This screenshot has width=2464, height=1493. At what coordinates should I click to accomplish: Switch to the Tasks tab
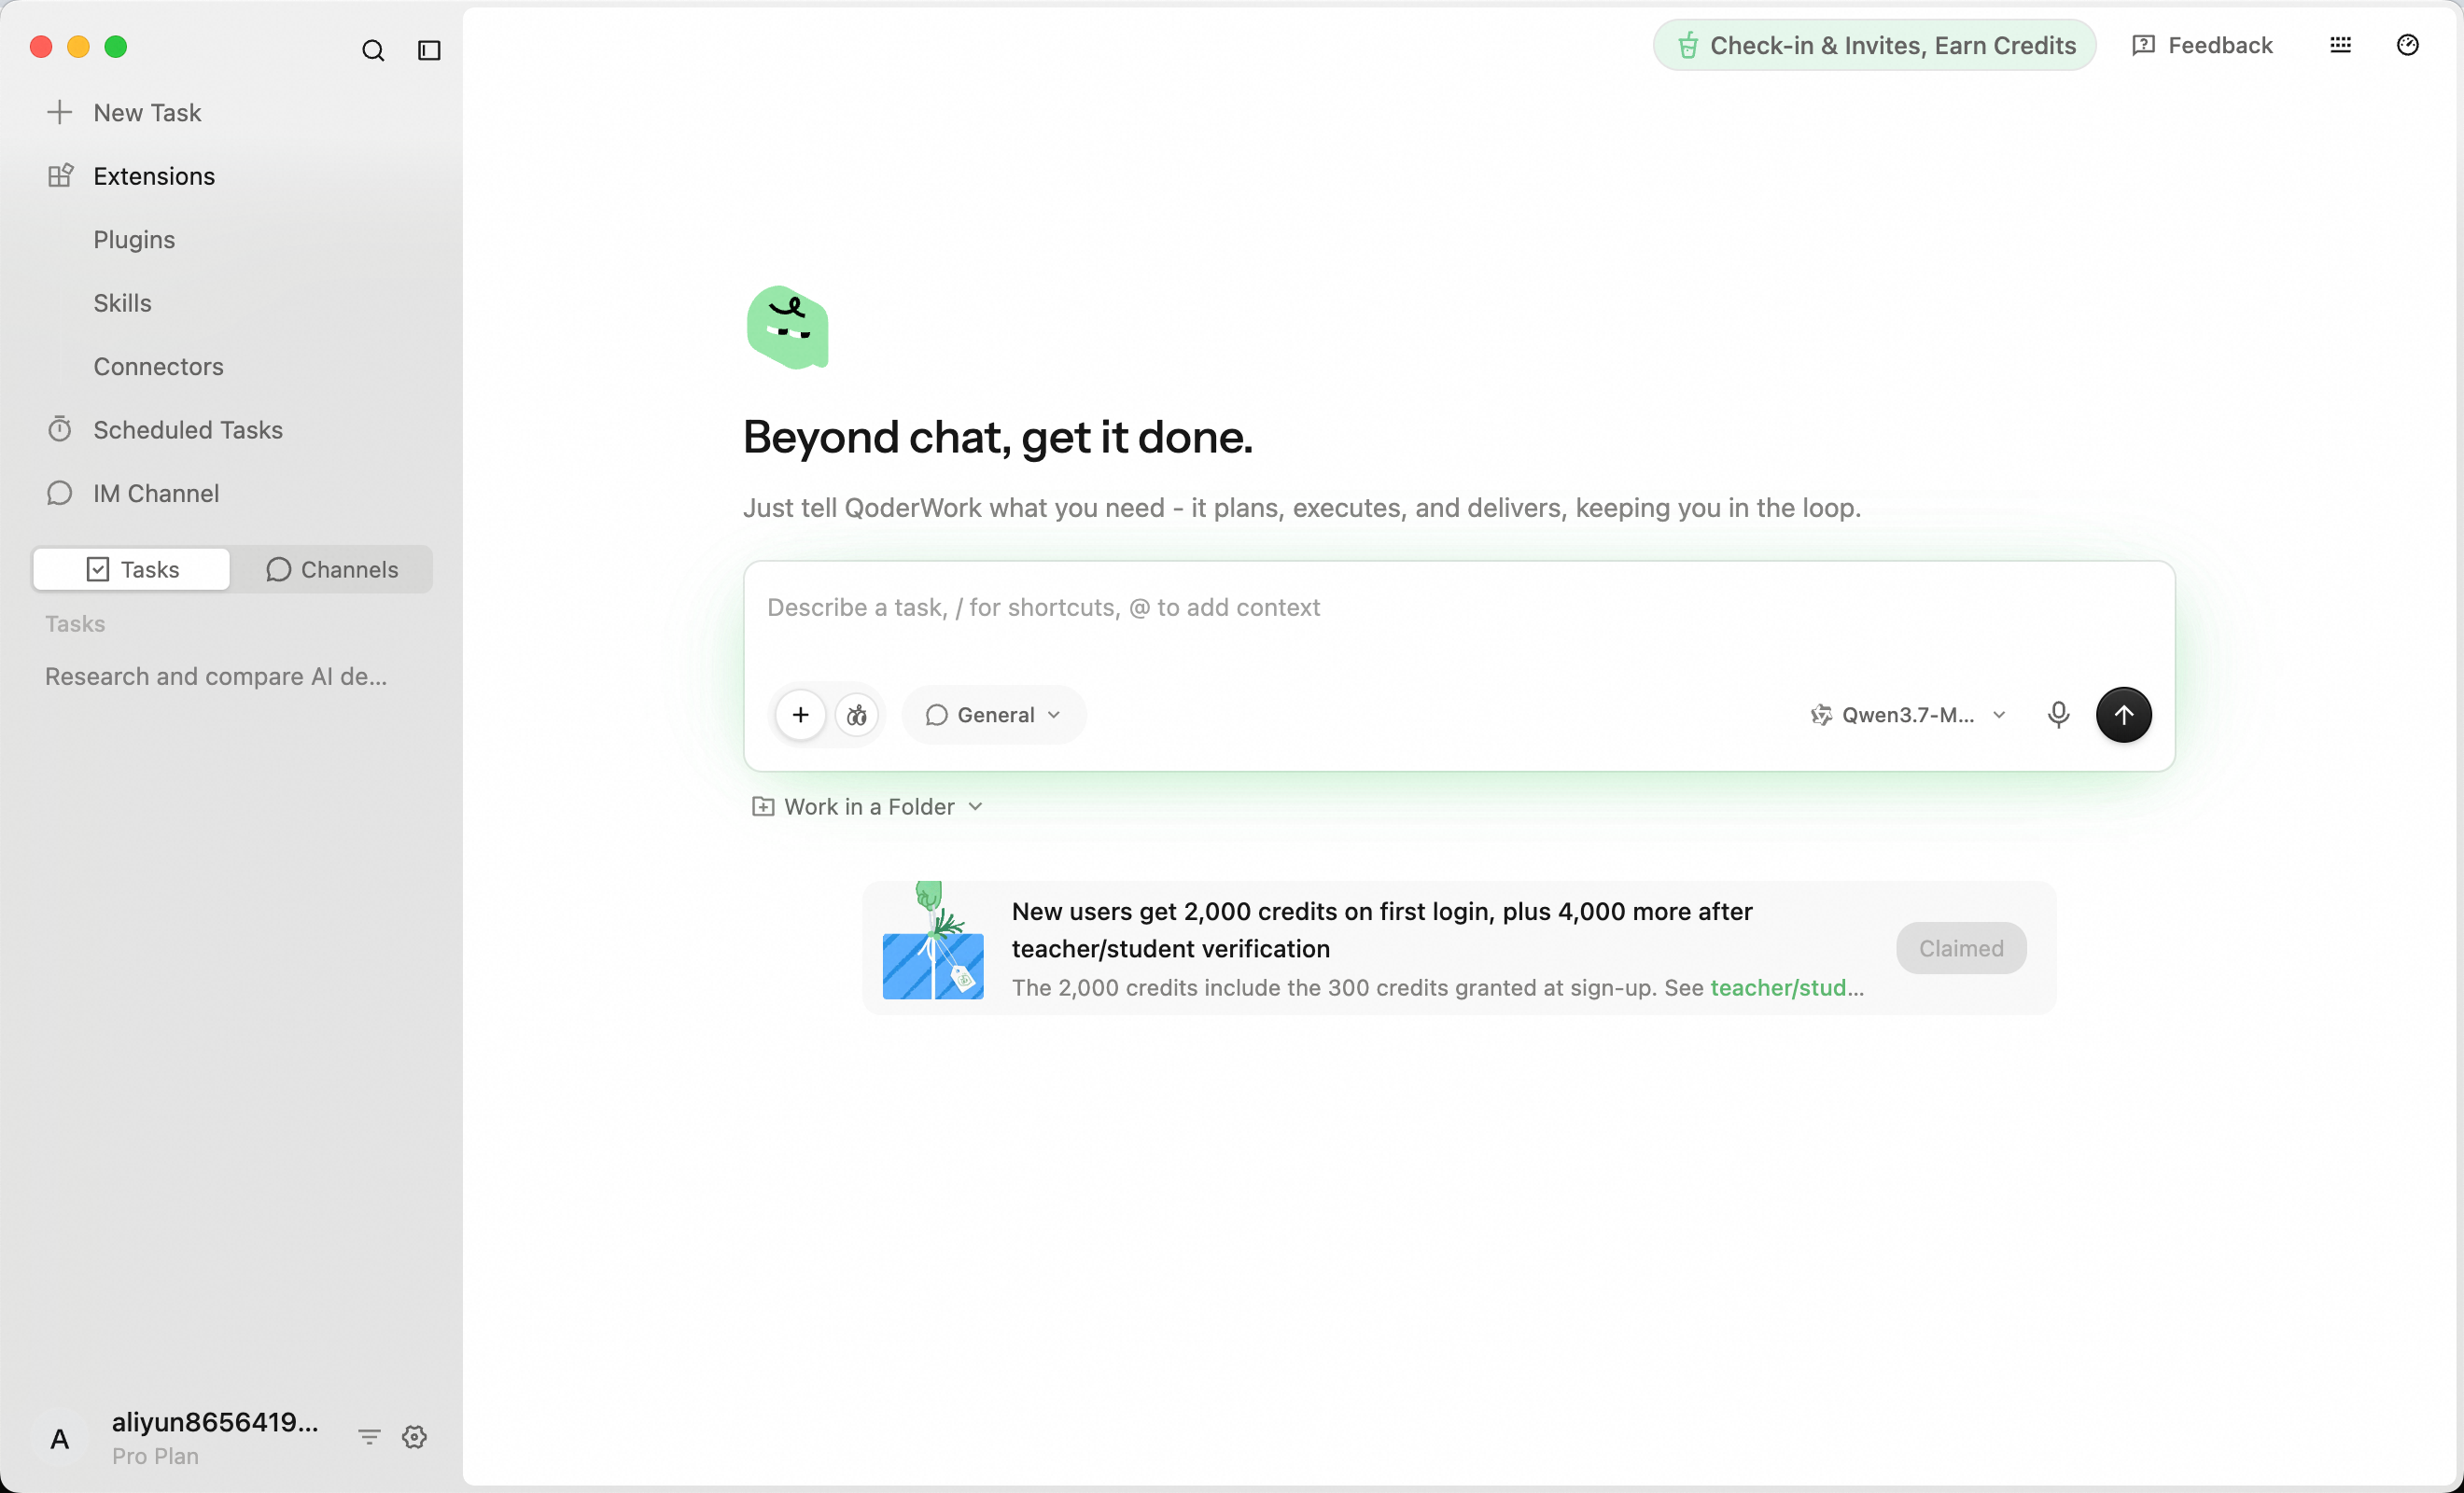[132, 569]
